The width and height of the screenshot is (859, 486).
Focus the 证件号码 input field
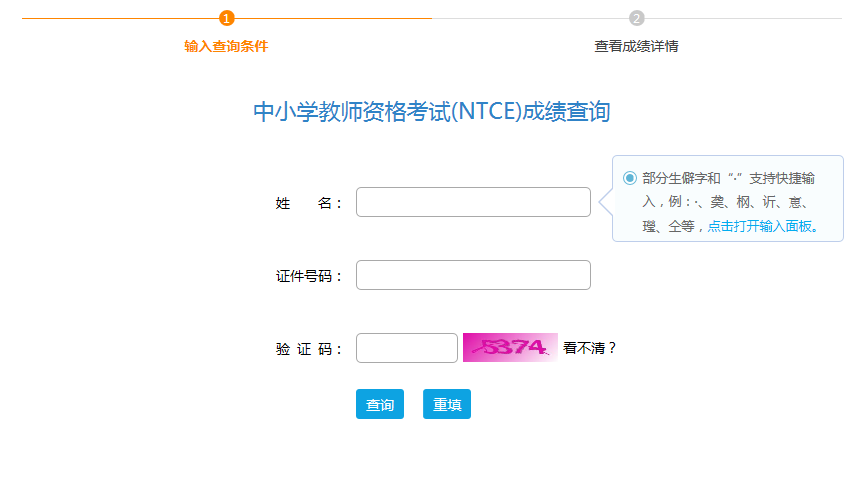(473, 275)
